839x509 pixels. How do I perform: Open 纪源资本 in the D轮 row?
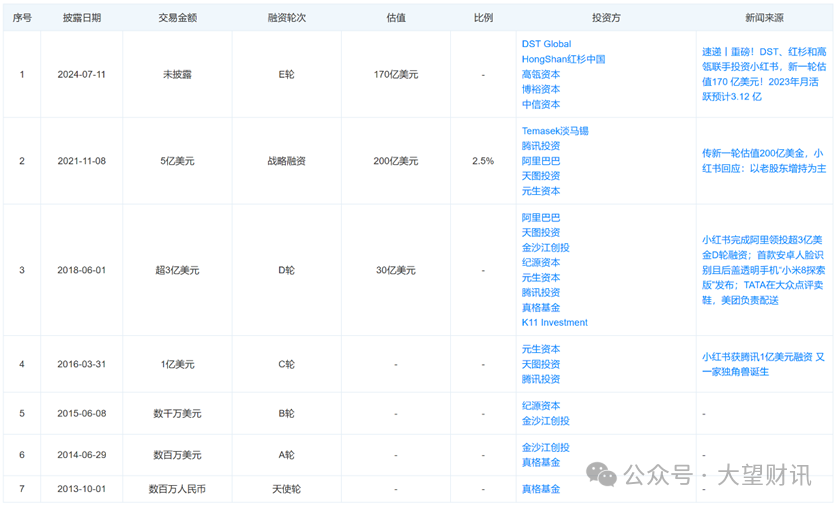click(541, 262)
